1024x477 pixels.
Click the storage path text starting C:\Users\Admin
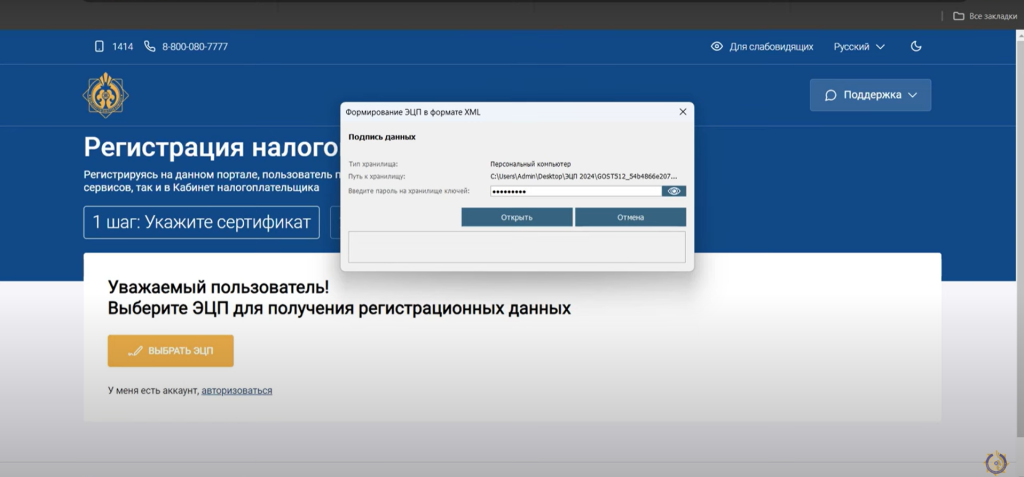pyautogui.click(x=583, y=176)
